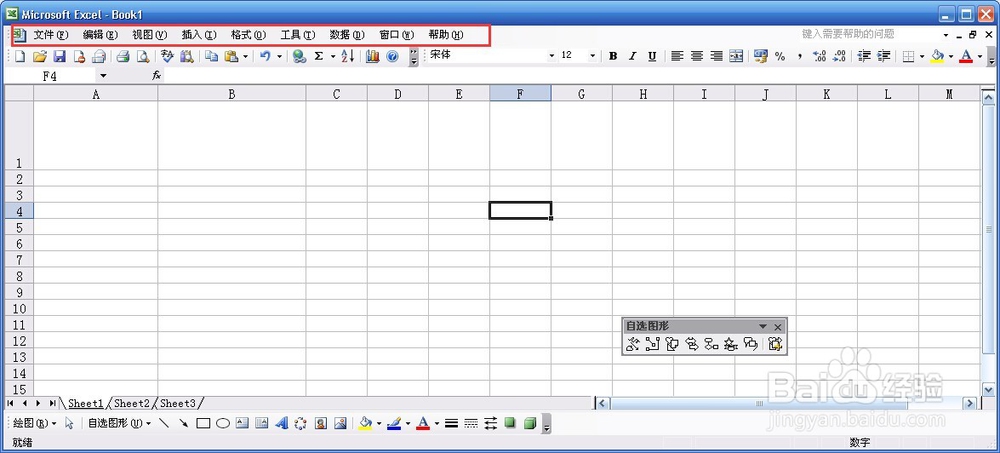Open Excel Help question mark icon
Viewport: 1000px width, 453px height.
coord(392,57)
